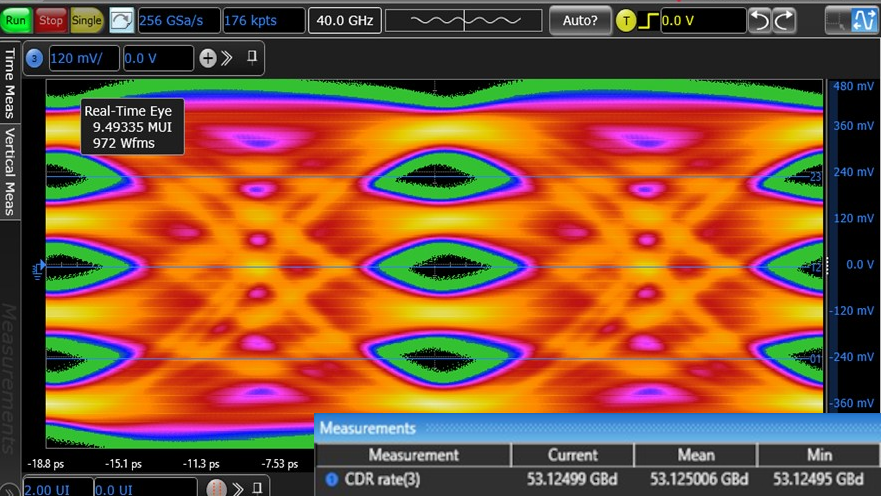Viewport: 881px width, 496px height.
Task: Click the undo arrow icon
Action: (x=761, y=20)
